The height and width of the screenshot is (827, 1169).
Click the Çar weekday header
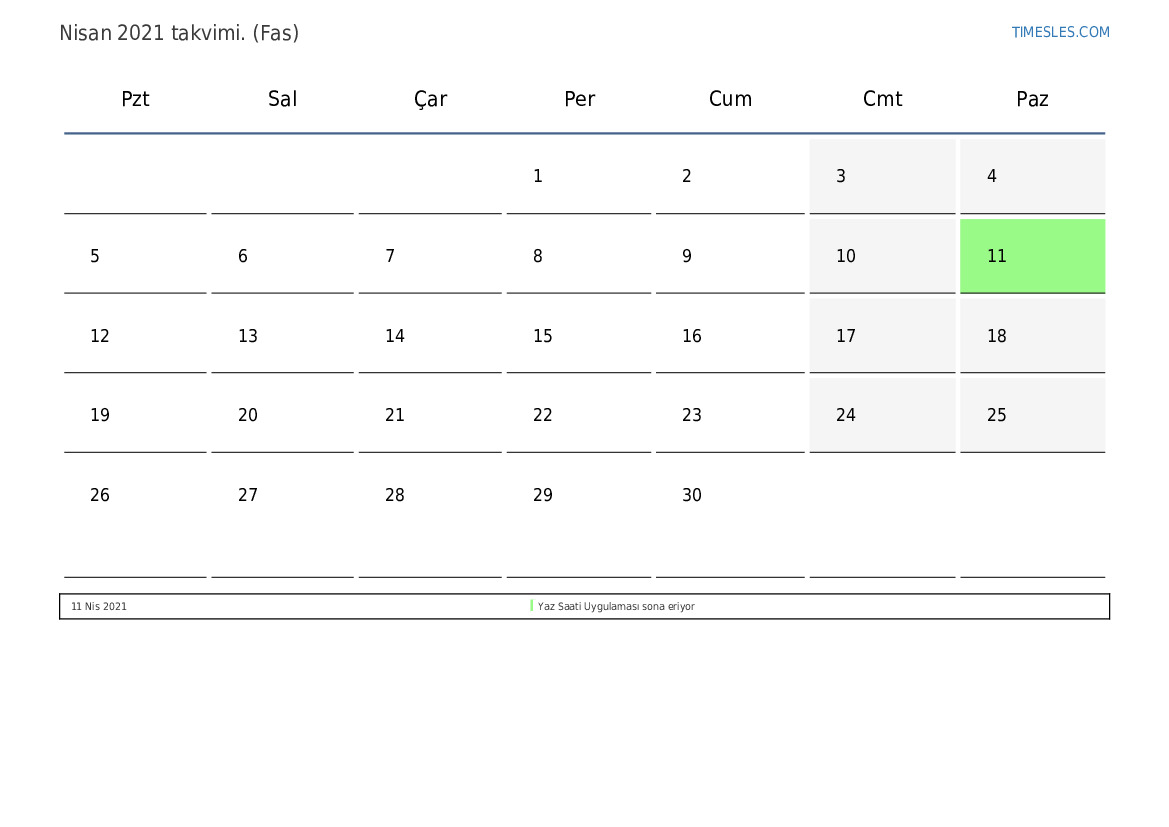(x=430, y=99)
